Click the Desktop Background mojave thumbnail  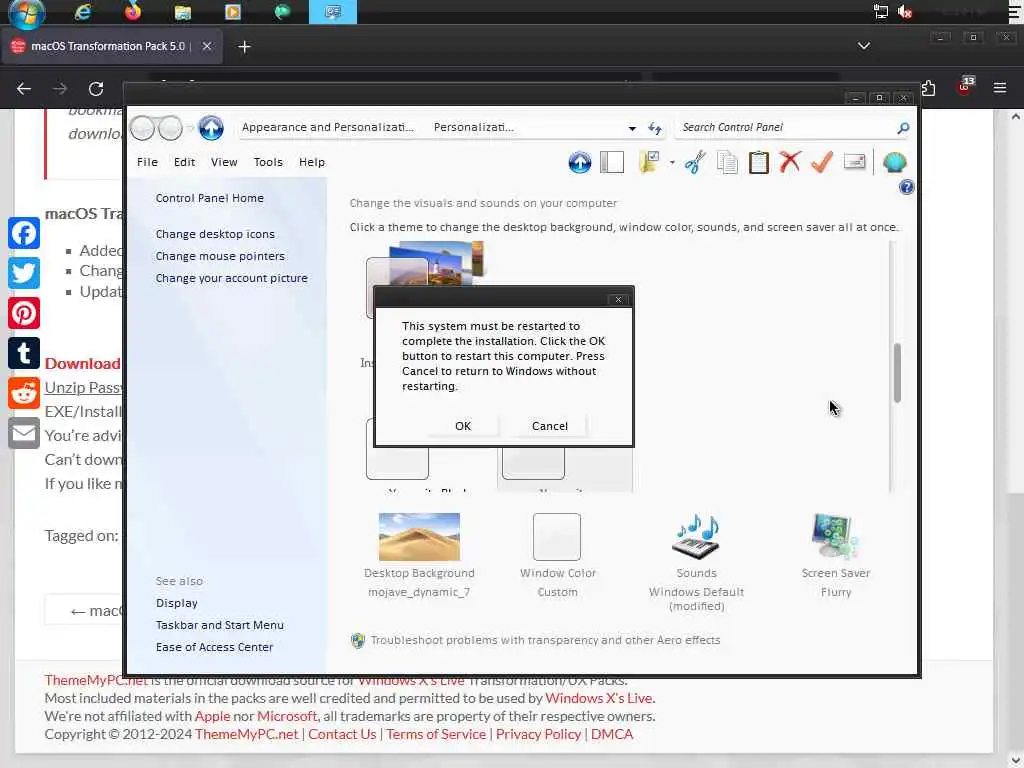click(419, 537)
